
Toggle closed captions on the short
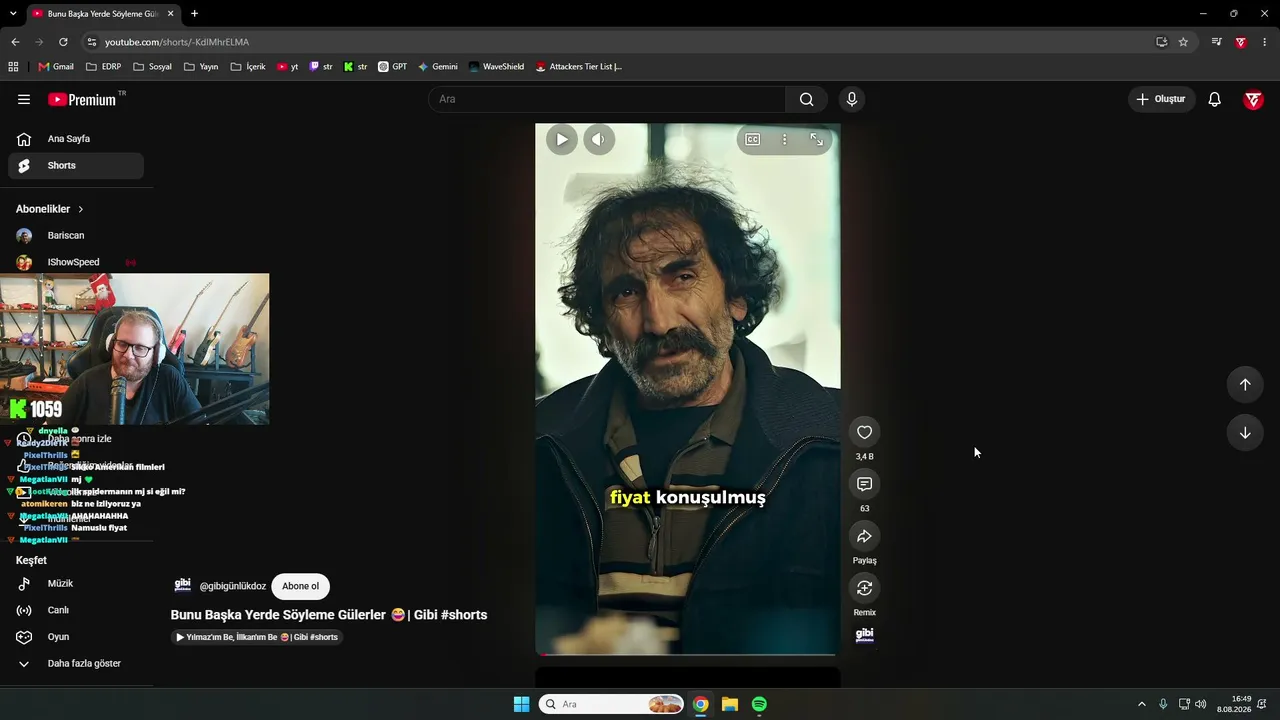point(753,139)
